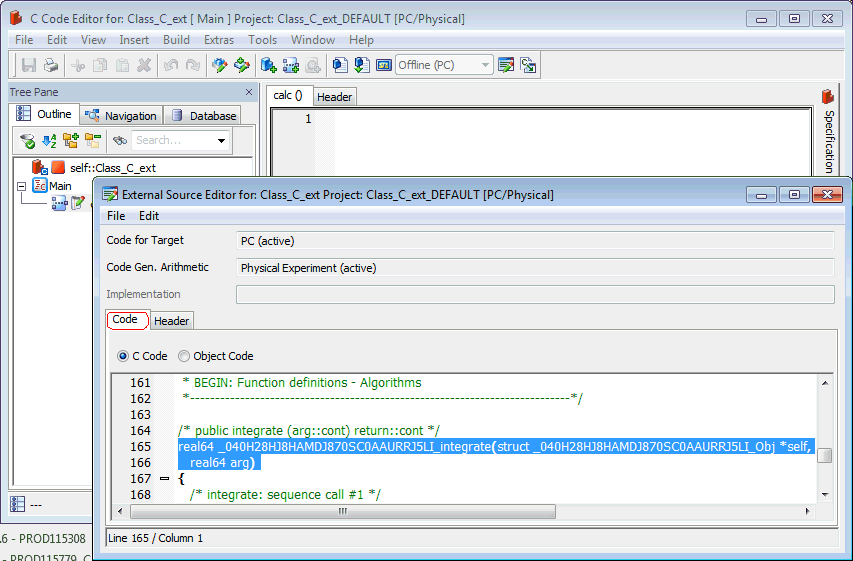Select the Main tree item

tap(60, 186)
